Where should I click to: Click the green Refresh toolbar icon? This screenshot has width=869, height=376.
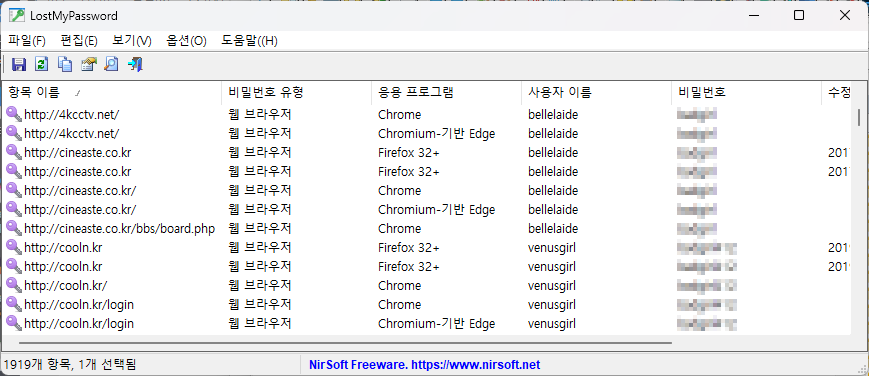click(x=42, y=64)
